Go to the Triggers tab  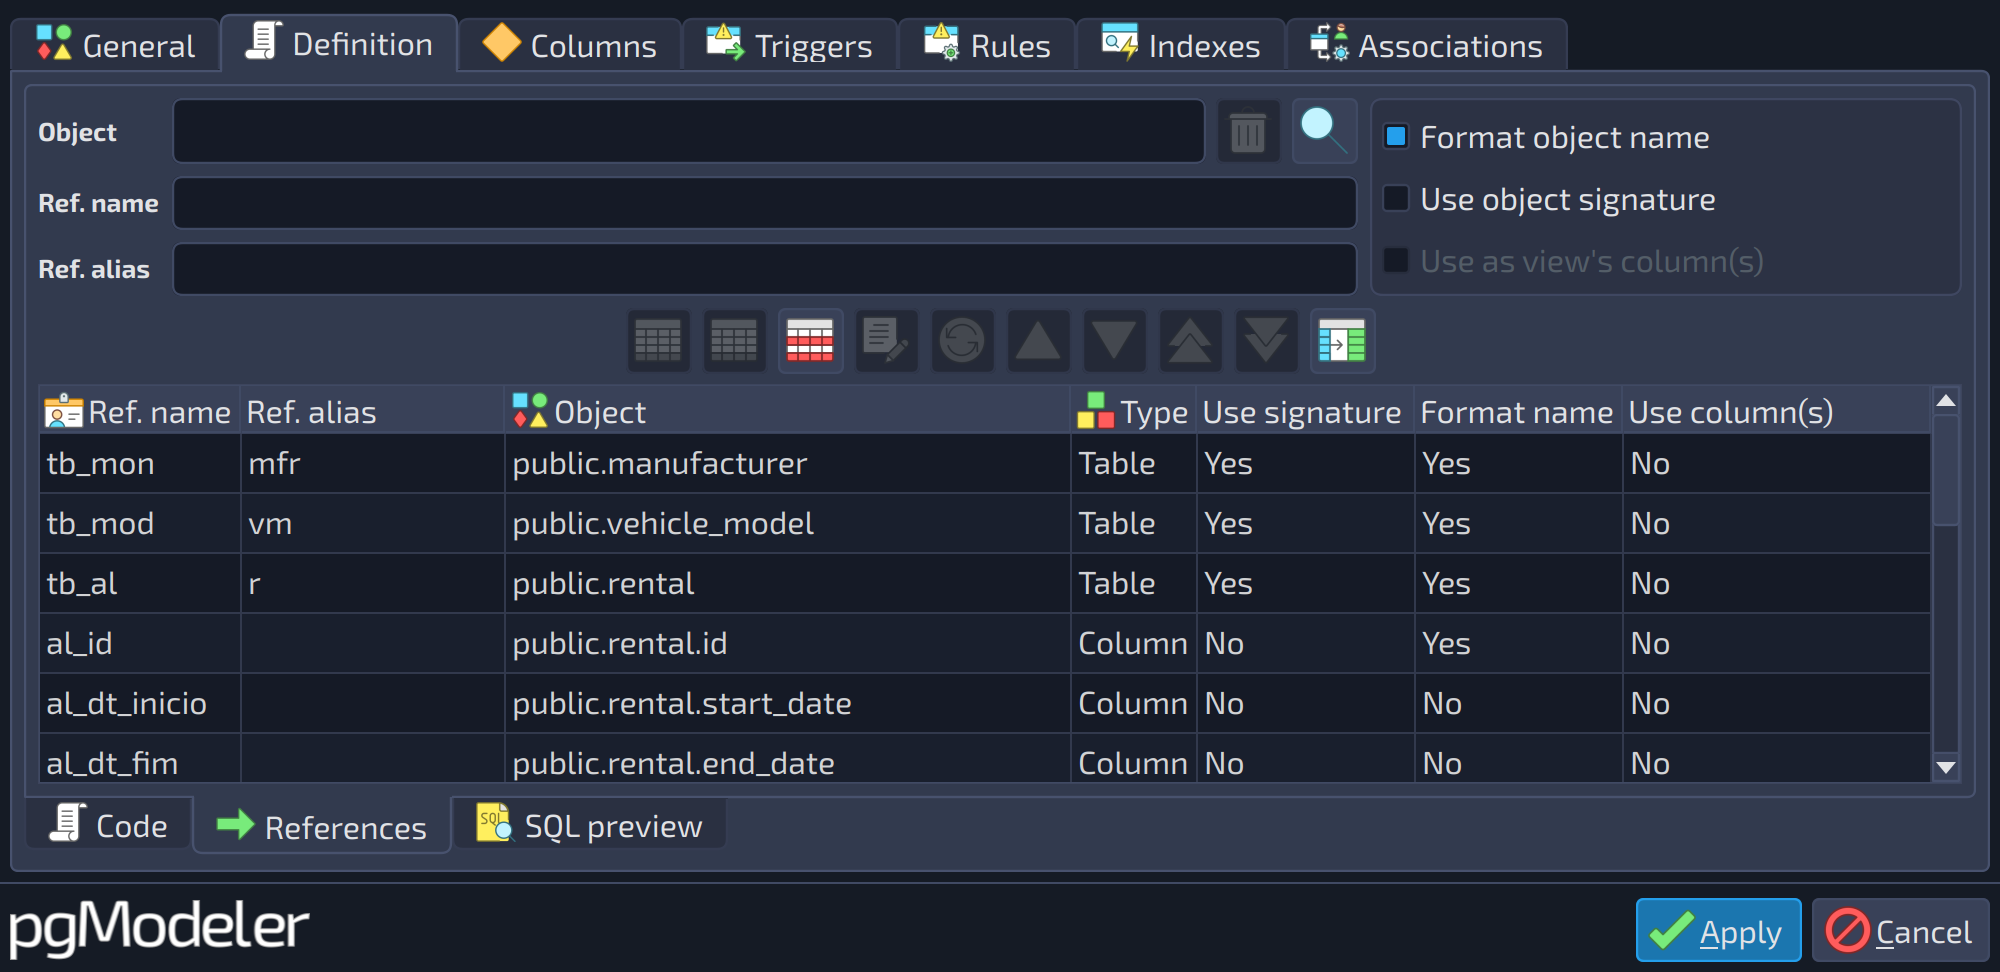[790, 45]
